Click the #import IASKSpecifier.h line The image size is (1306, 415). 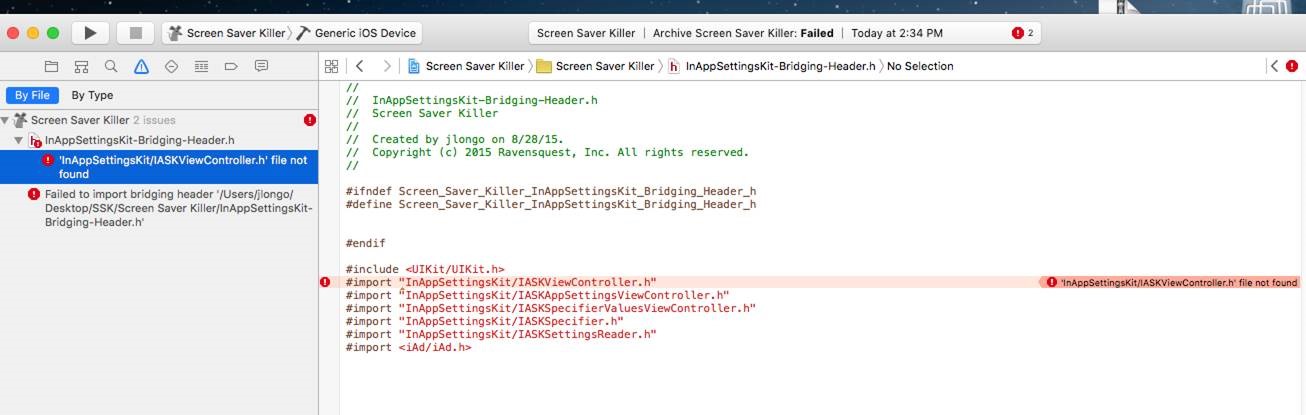pos(485,321)
